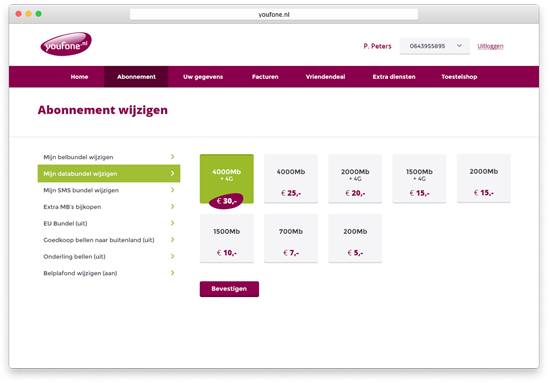549x383 pixels.
Task: Select Mijn belbundel wijzigen
Action: [109, 157]
